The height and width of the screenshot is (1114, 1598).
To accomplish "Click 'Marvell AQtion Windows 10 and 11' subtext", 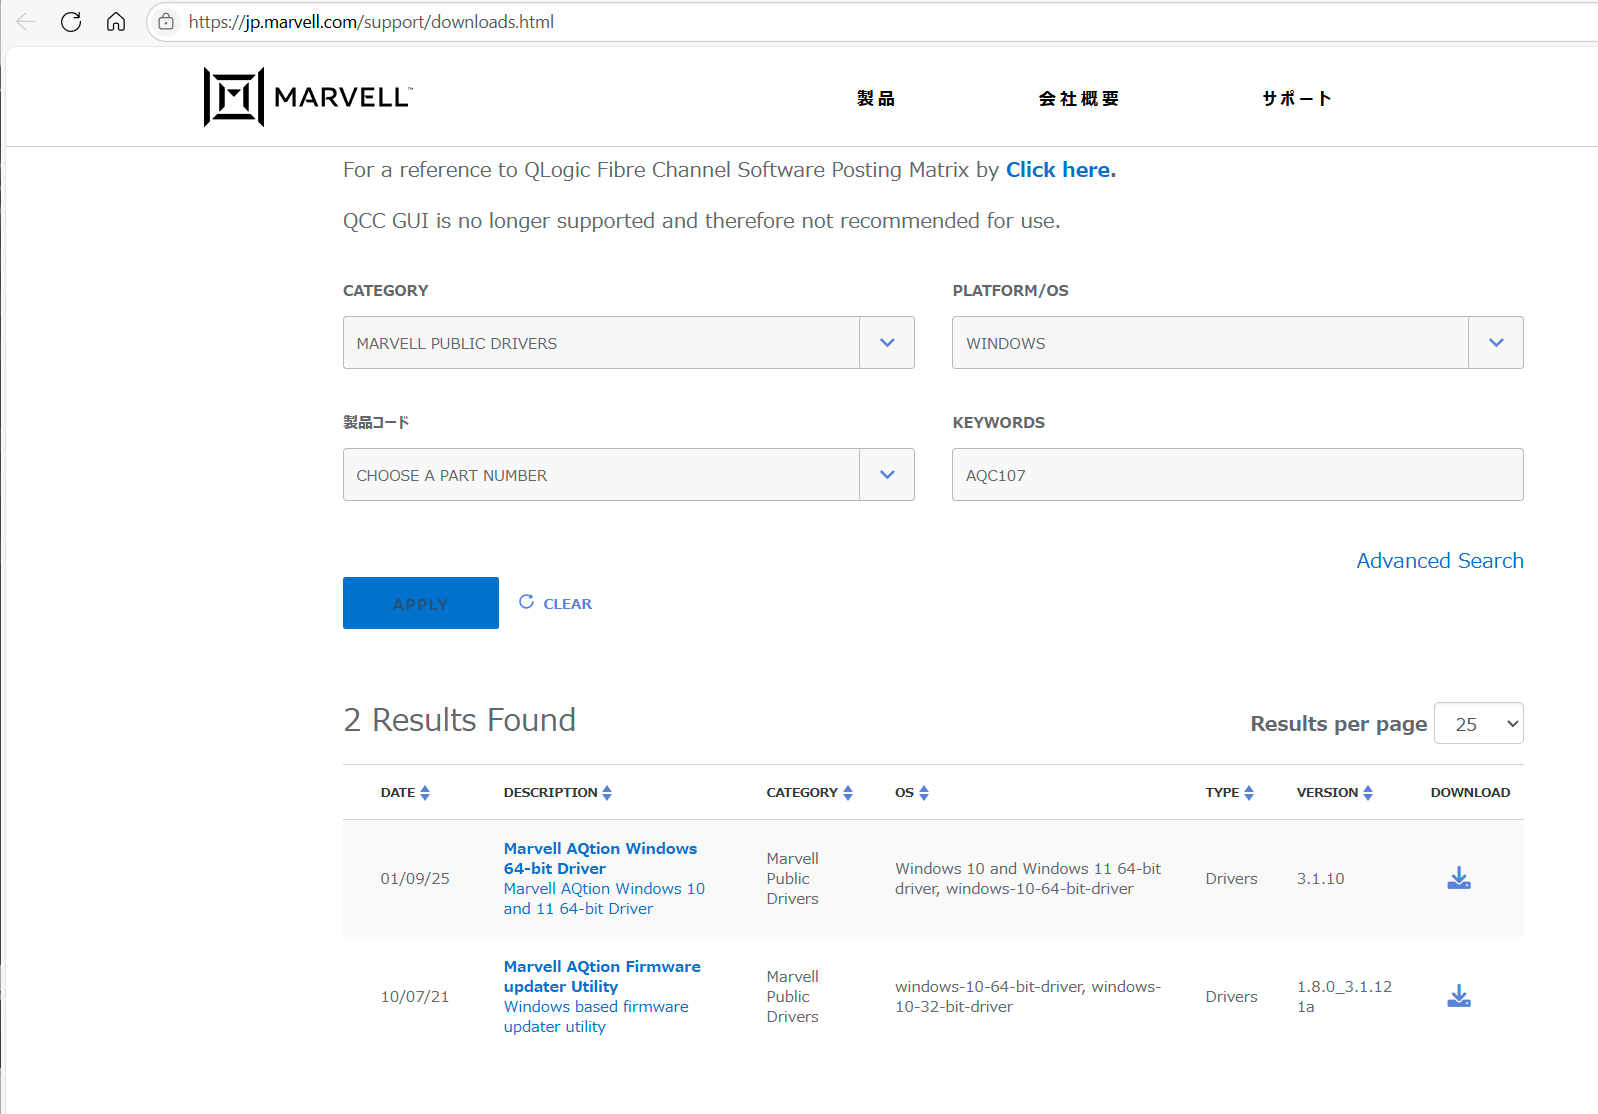I will (x=604, y=898).
